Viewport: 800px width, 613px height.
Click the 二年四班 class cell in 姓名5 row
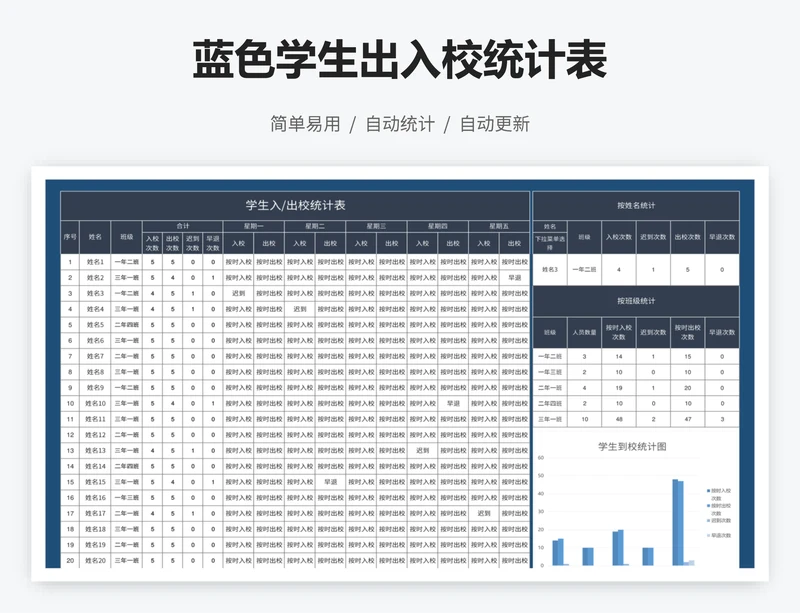[x=127, y=325]
